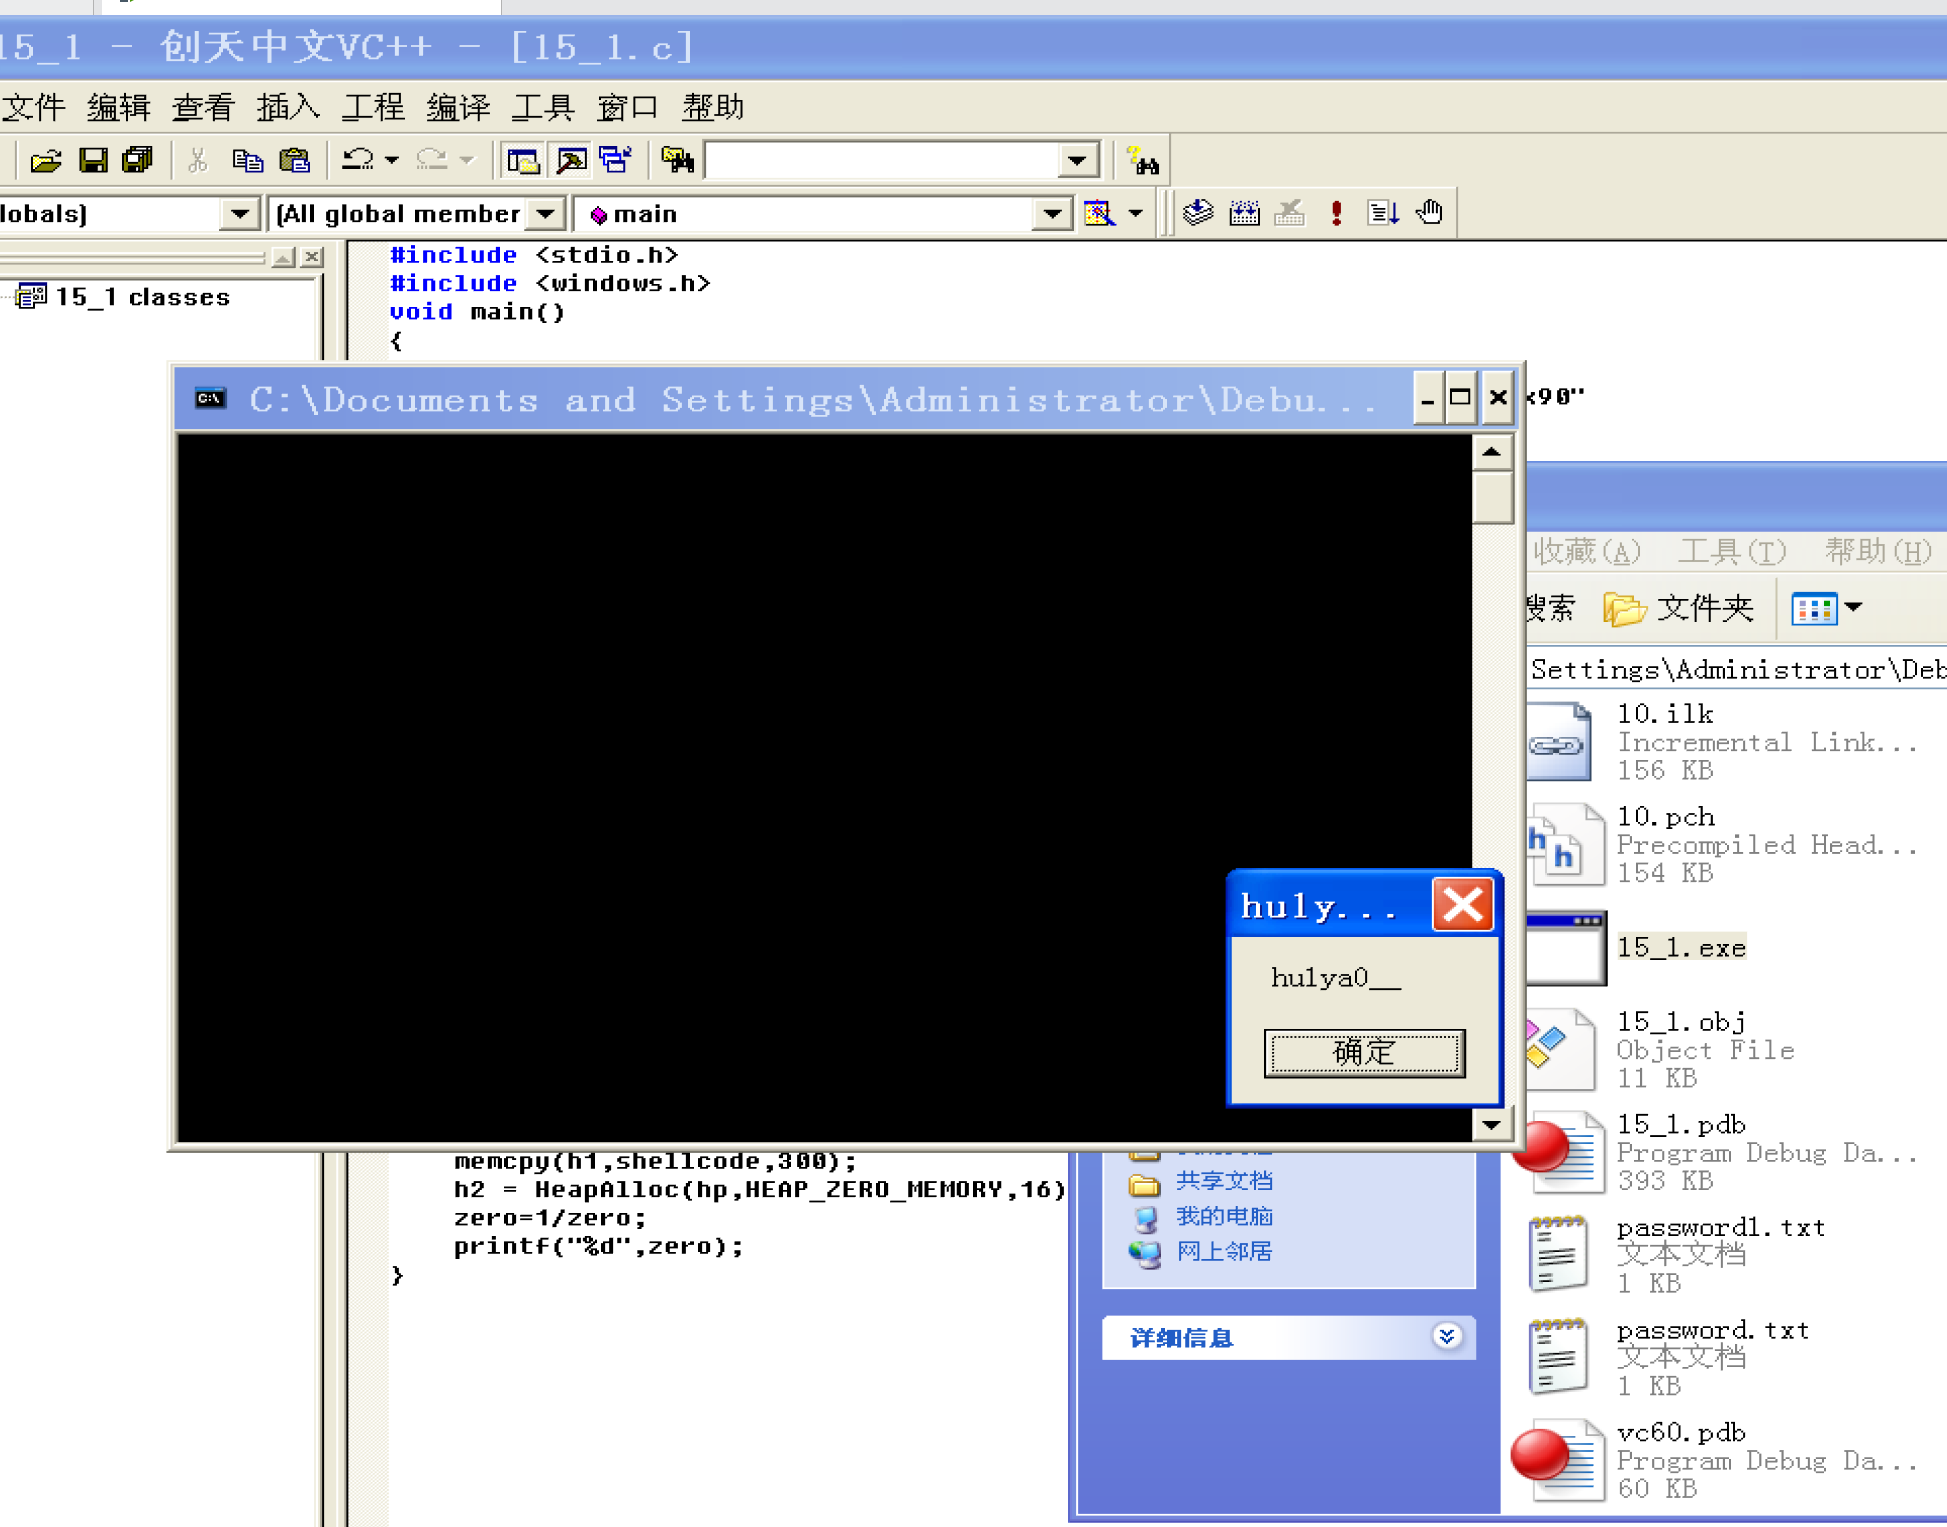Select the 15_1 classes tree item
Viewport: 1947px width, 1527px height.
coord(142,297)
